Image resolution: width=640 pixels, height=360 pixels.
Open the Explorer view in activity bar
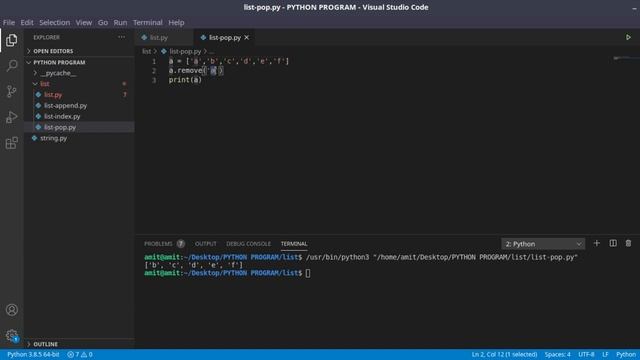11,40
